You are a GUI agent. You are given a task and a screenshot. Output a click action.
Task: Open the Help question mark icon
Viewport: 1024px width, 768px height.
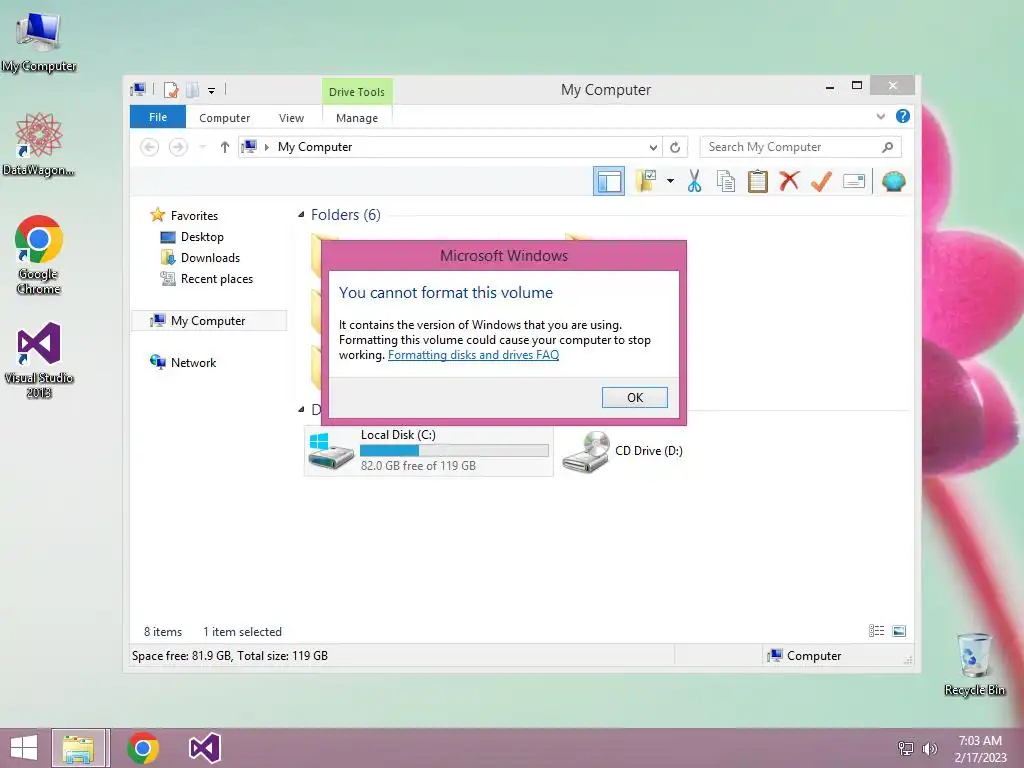tap(903, 116)
